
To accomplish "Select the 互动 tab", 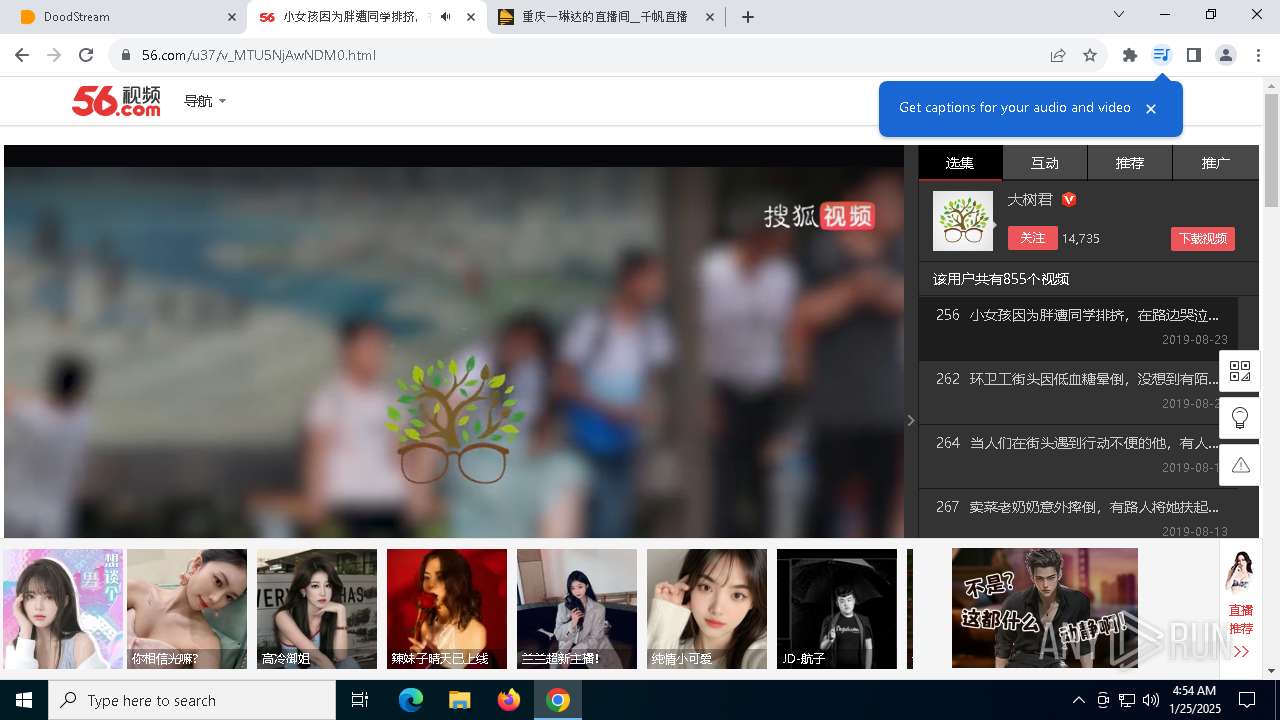I will (1045, 163).
